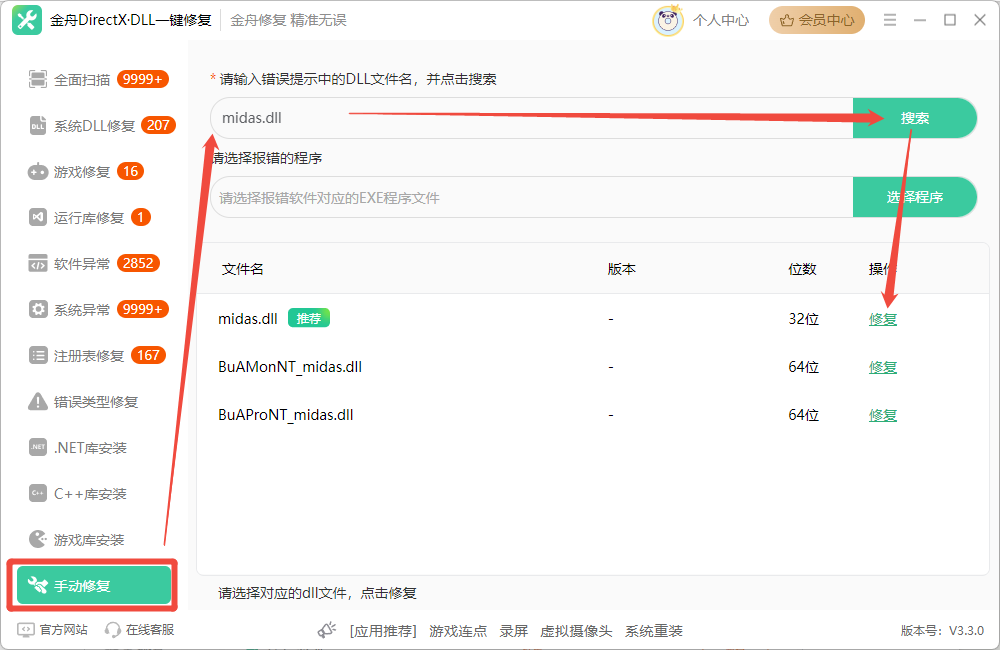The height and width of the screenshot is (650, 1000).
Task: Open 个人中心 personal center
Action: 721,20
